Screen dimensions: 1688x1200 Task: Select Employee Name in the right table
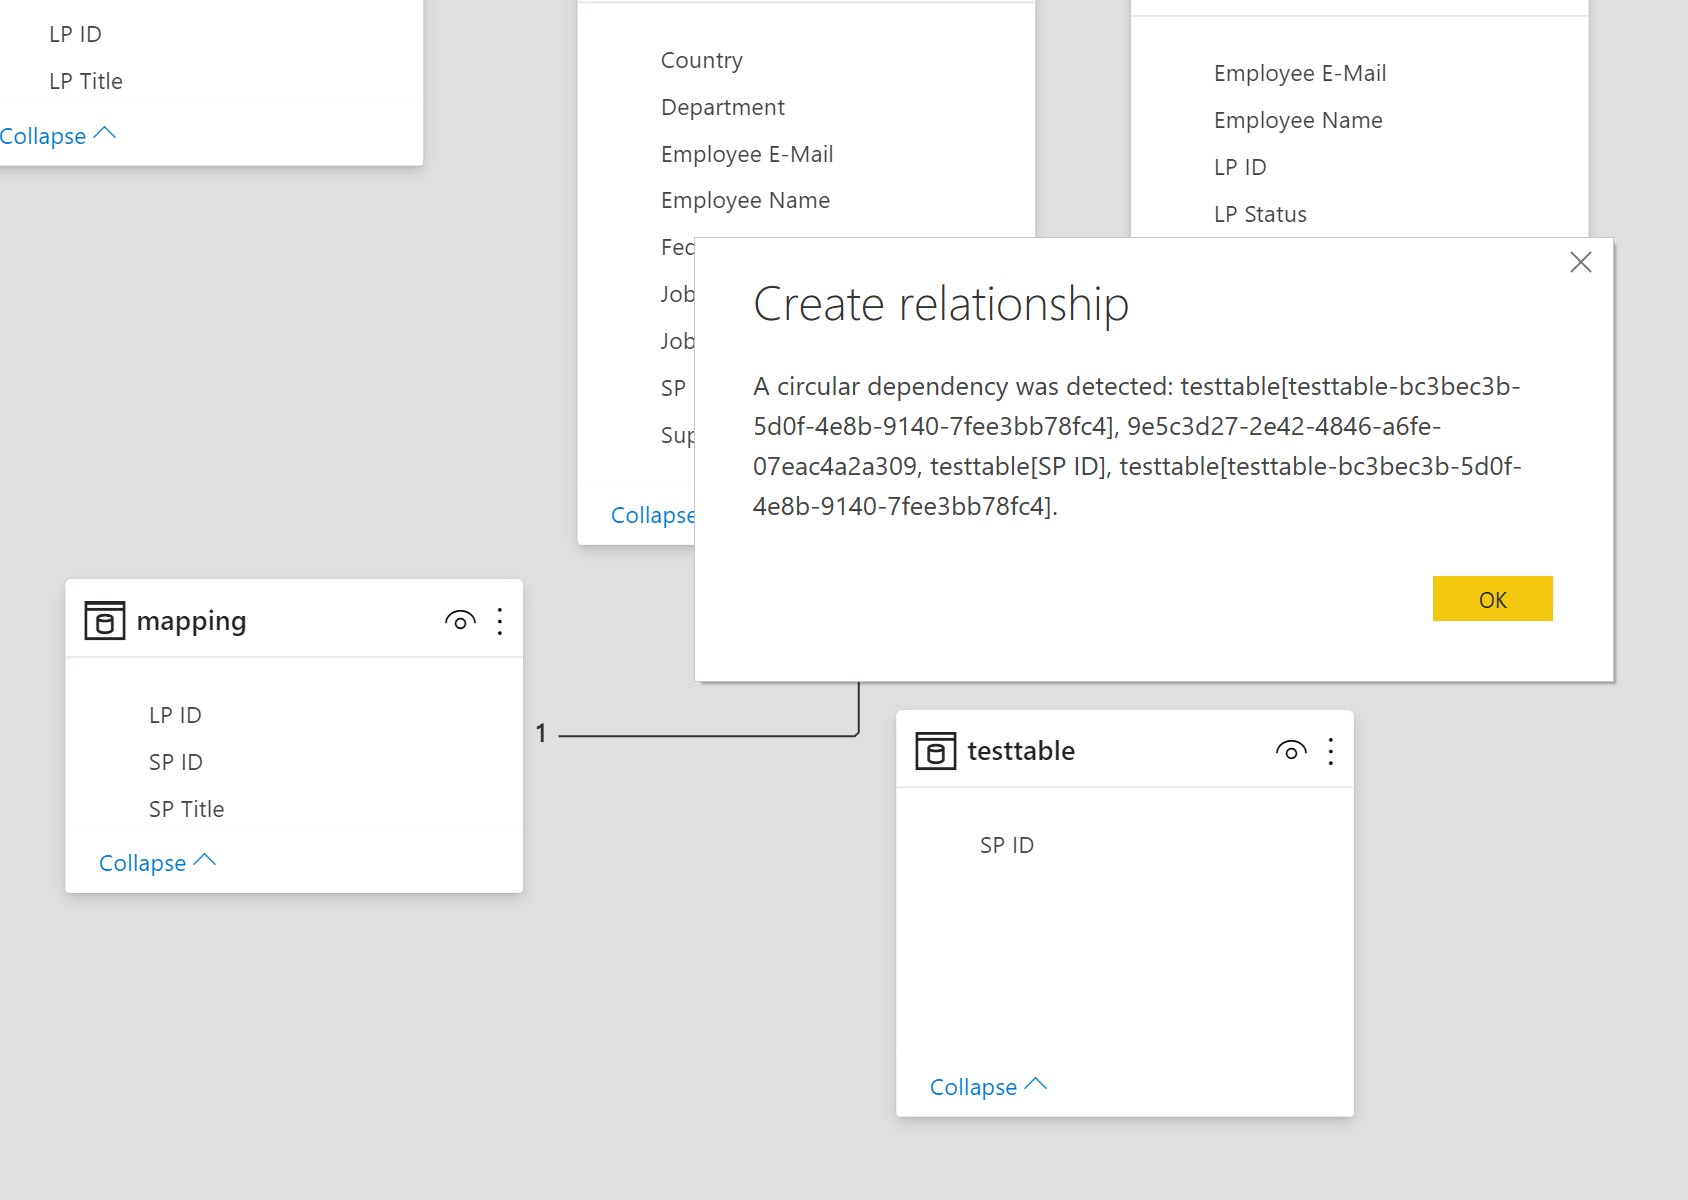1298,120
